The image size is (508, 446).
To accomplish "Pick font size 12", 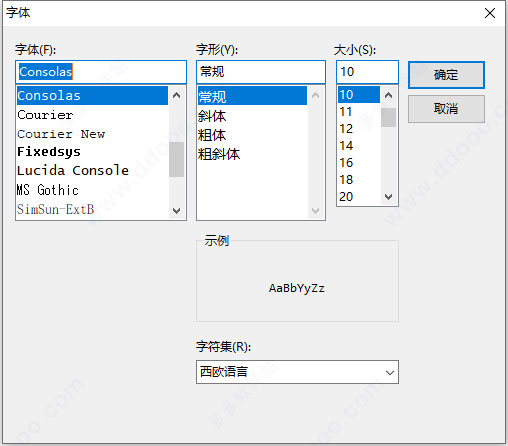I will click(x=359, y=129).
